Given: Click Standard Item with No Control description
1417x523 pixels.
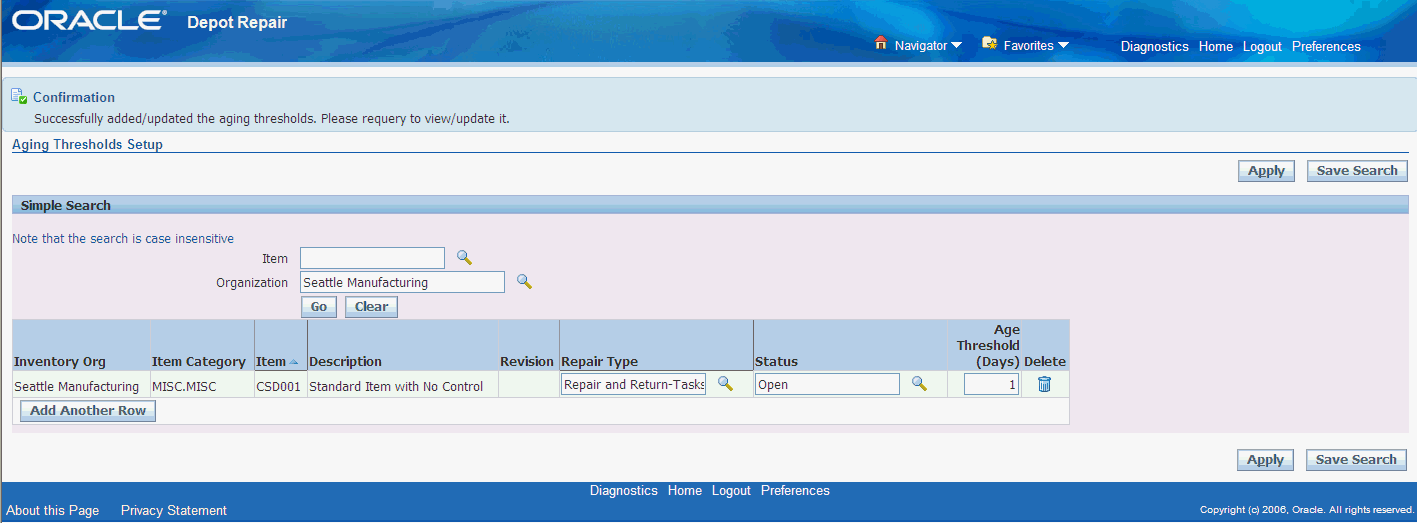Looking at the screenshot, I should (x=396, y=386).
